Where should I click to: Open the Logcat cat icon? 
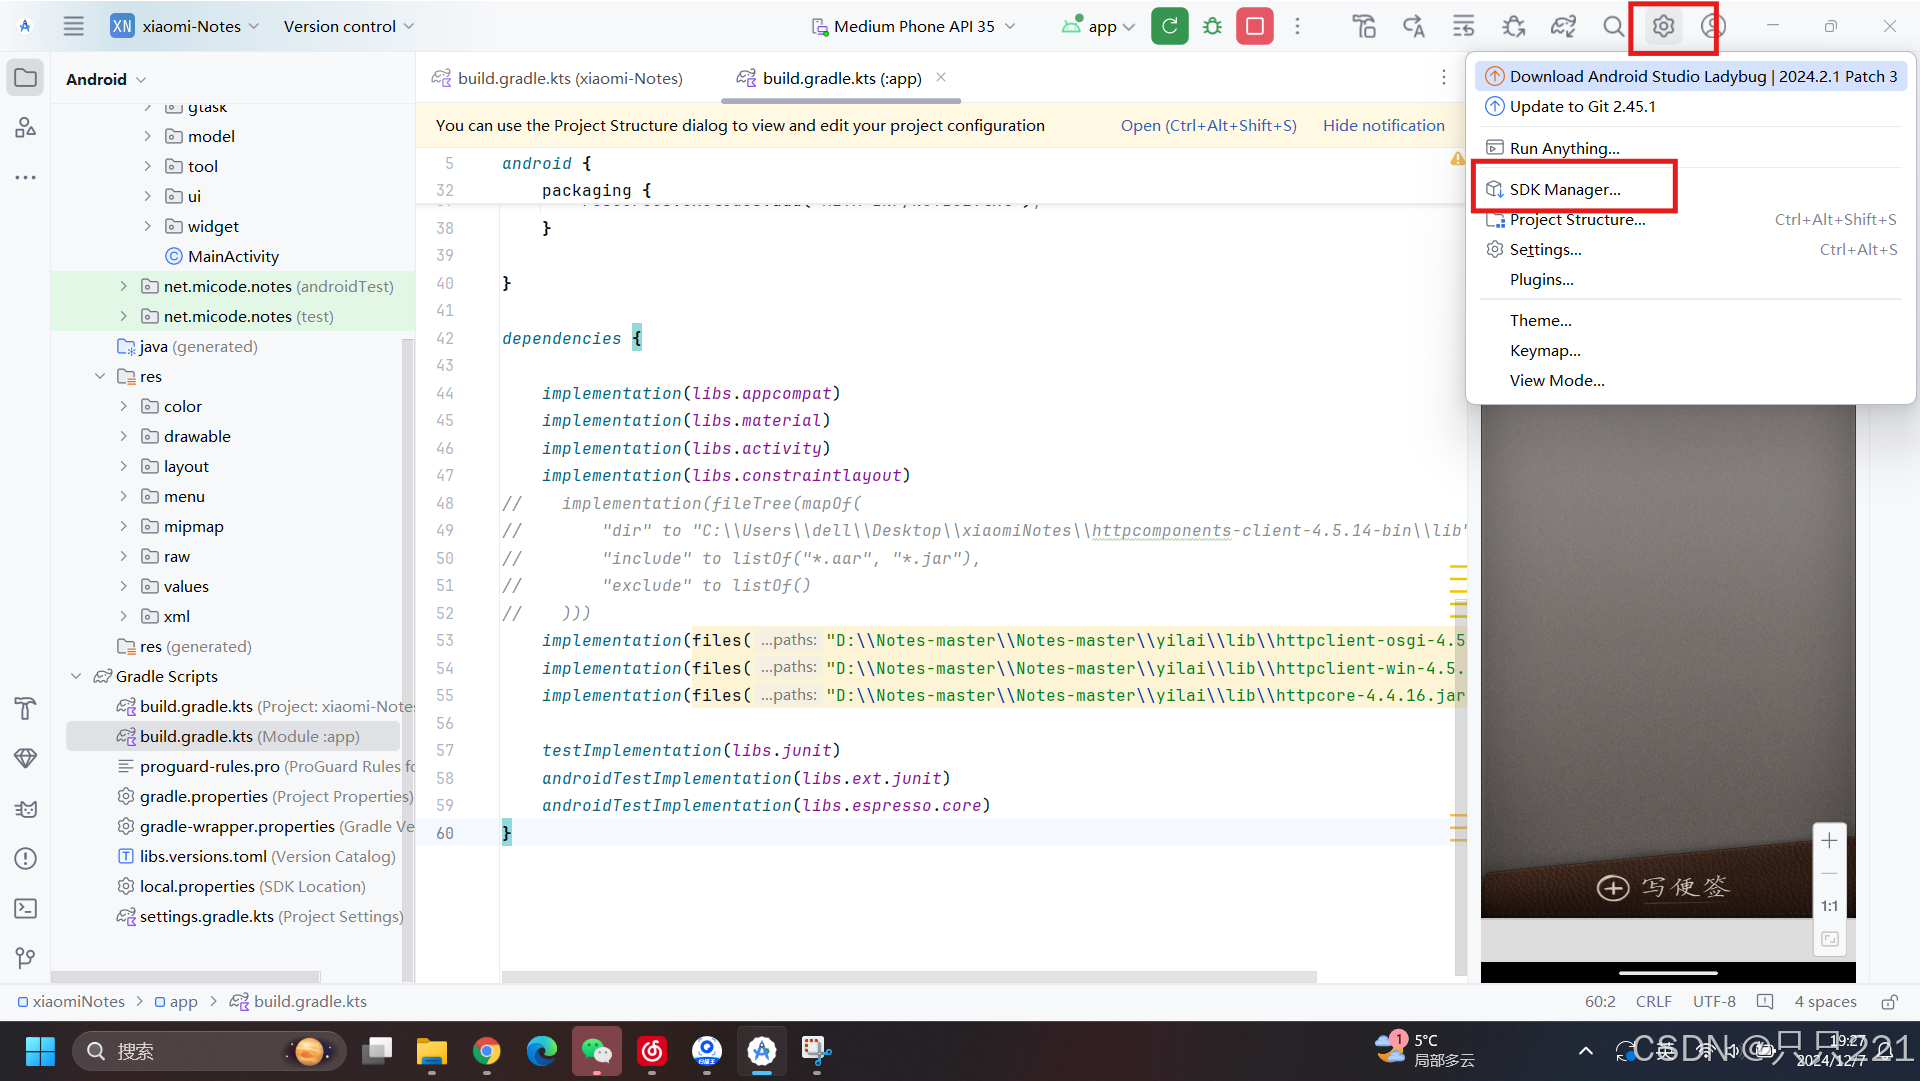click(26, 808)
